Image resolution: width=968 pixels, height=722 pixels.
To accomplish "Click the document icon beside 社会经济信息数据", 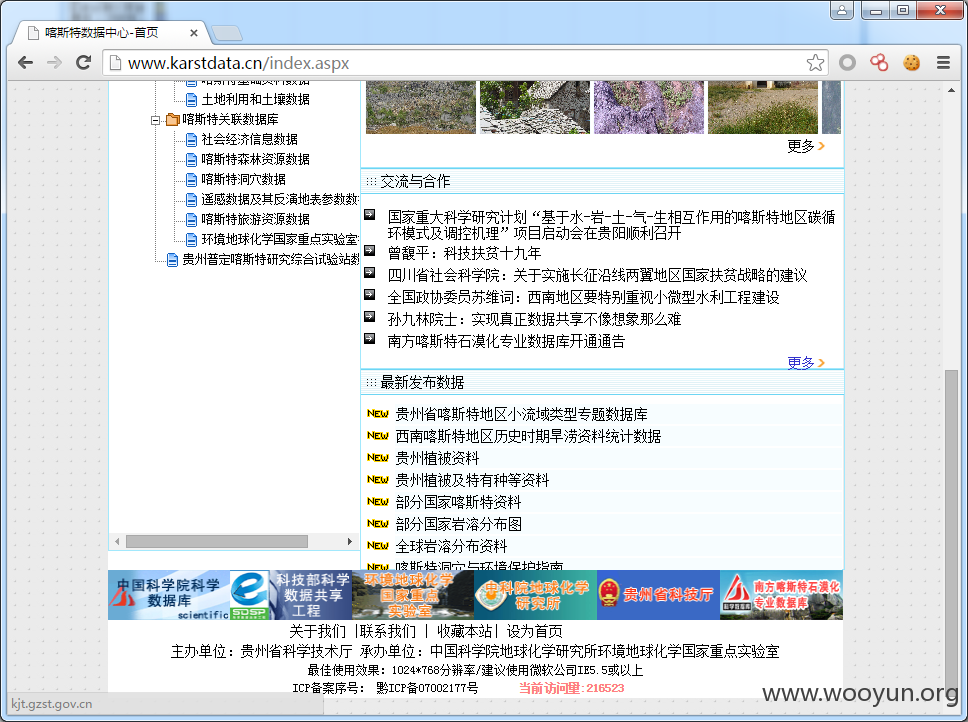I will 191,139.
